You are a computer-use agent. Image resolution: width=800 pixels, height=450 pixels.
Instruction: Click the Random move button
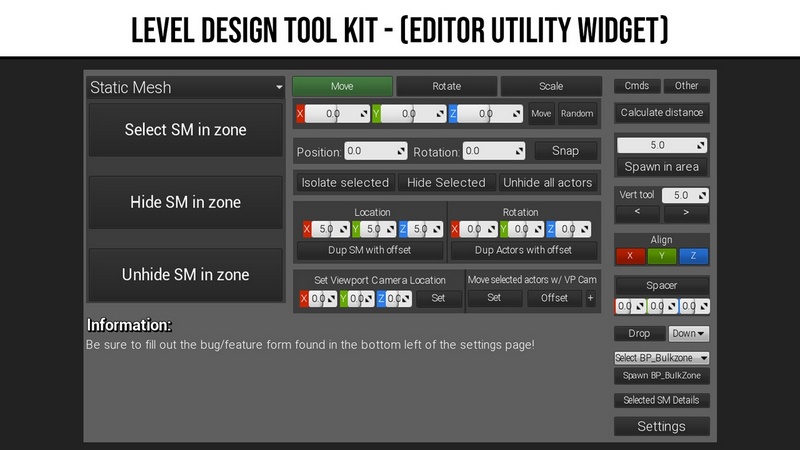pyautogui.click(x=577, y=114)
